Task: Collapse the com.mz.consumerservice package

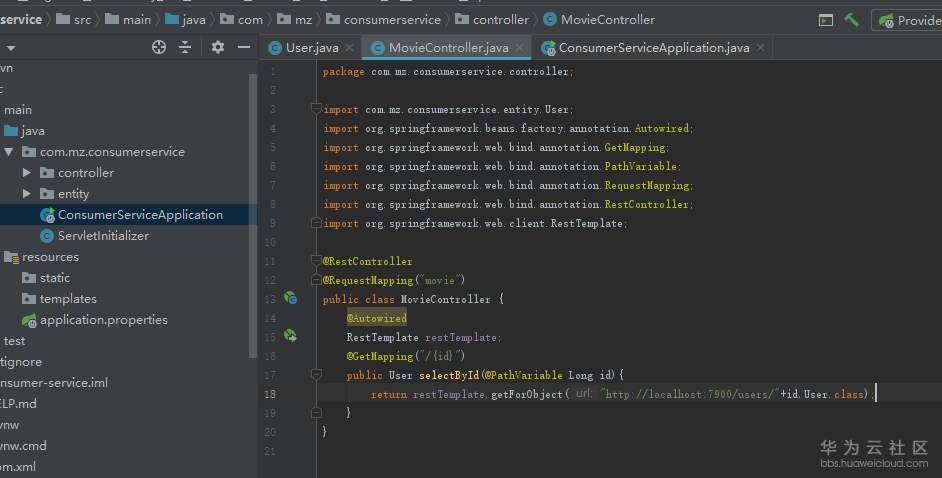Action: click(9, 152)
